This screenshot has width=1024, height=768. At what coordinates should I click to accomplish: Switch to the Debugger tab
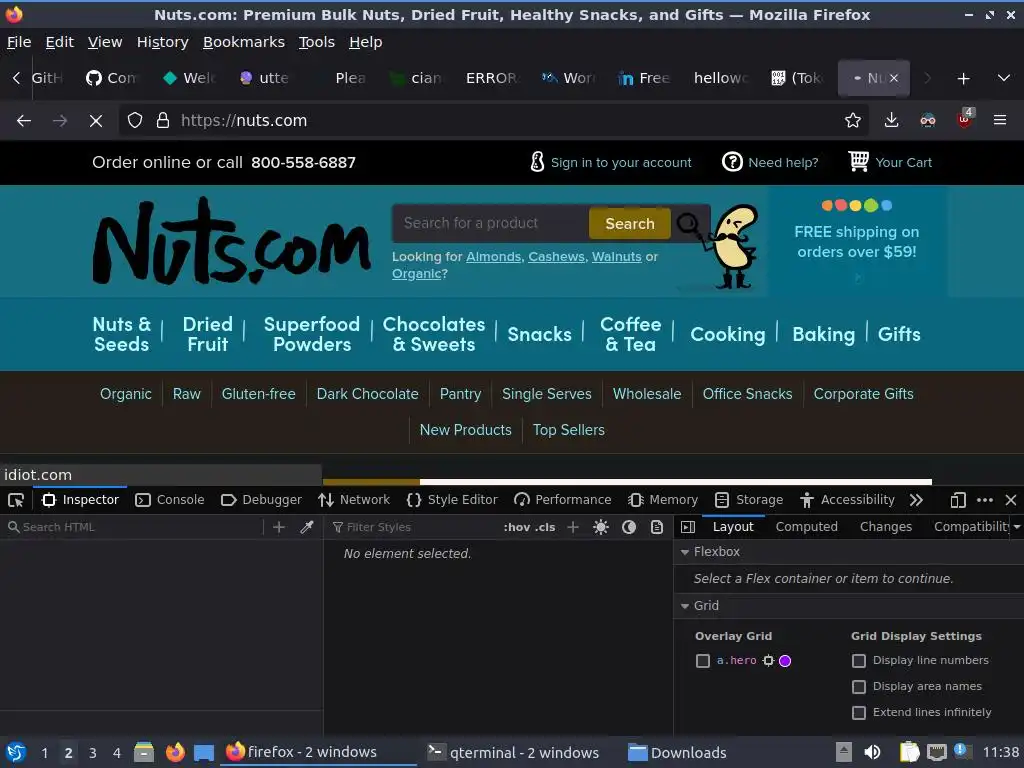(261, 500)
